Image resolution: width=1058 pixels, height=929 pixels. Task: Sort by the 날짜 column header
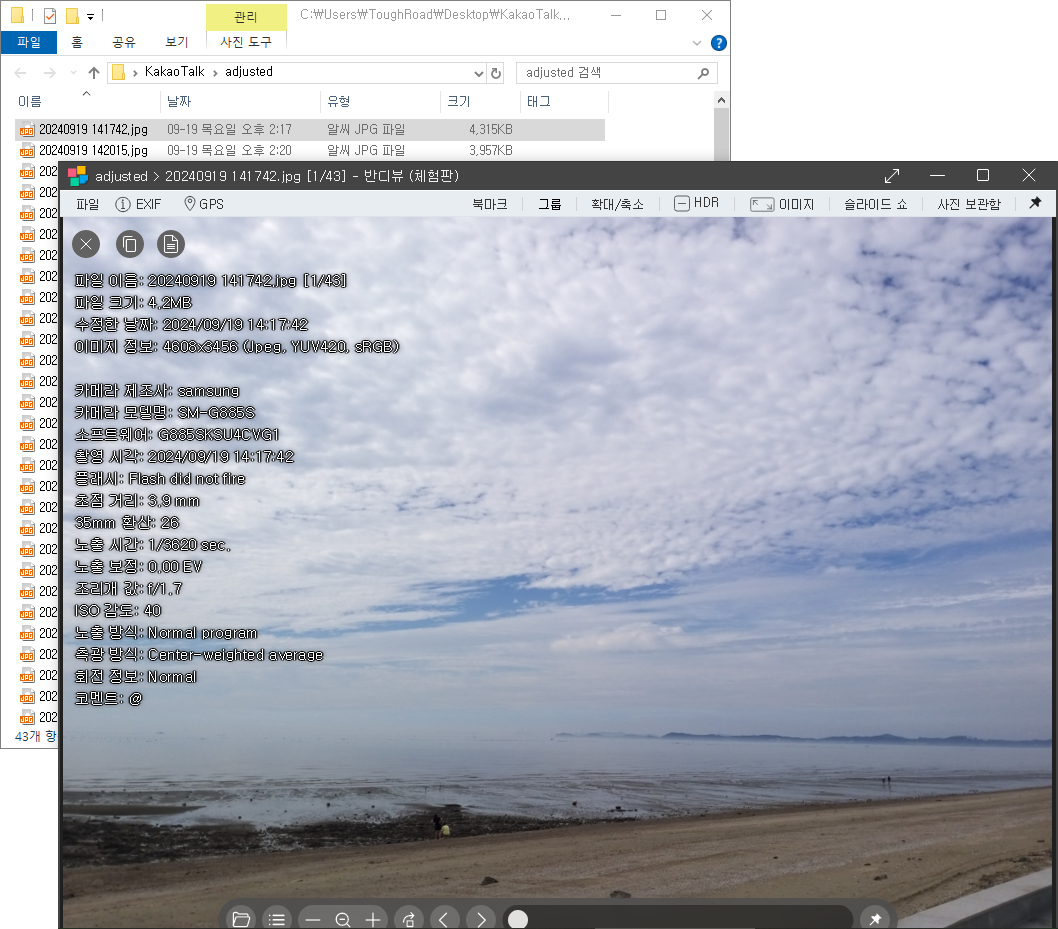click(240, 101)
